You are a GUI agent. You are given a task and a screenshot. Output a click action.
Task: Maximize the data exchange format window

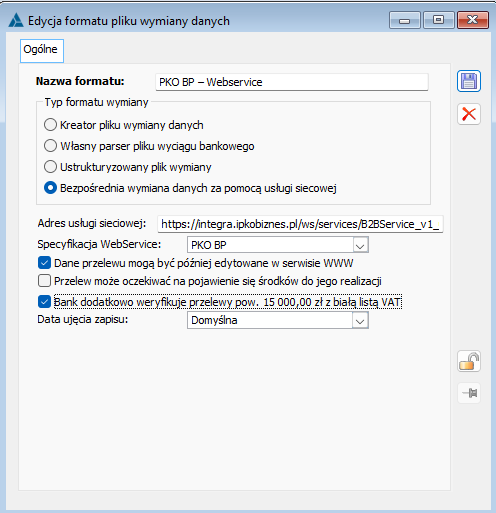tap(439, 20)
